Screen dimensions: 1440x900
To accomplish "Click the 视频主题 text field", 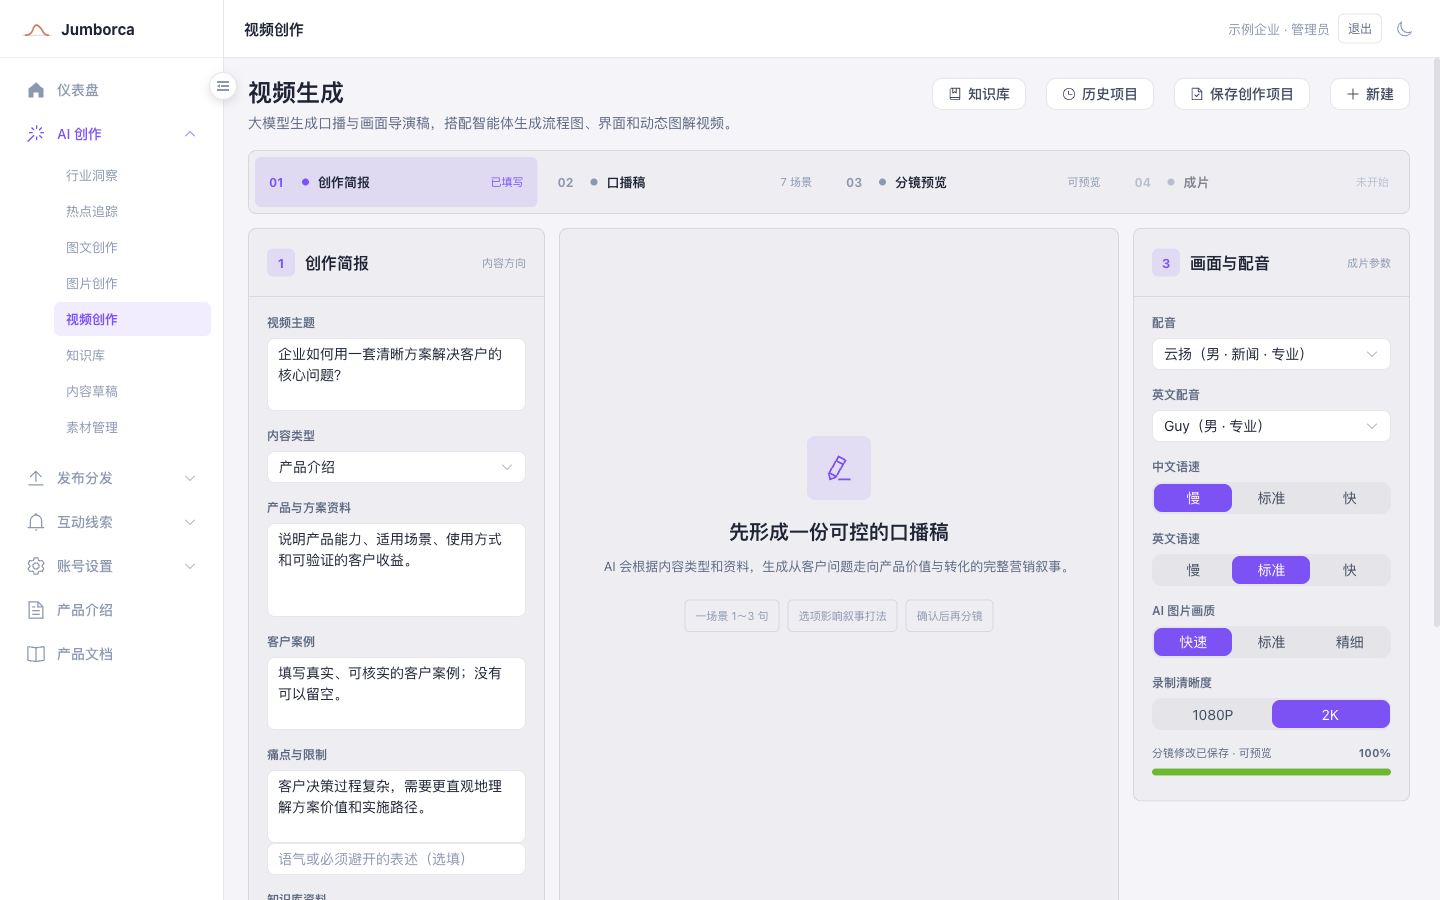I will click(x=396, y=374).
